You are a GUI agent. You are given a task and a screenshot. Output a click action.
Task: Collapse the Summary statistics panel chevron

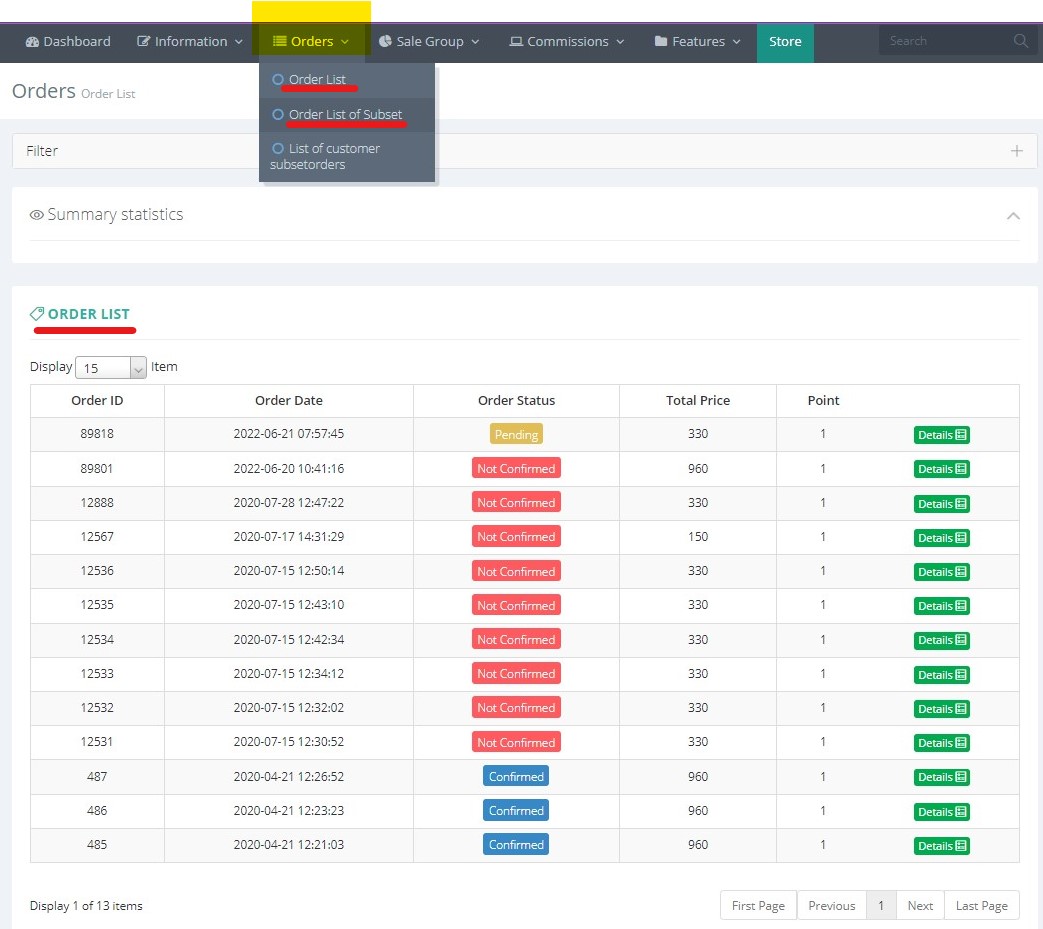(1013, 215)
